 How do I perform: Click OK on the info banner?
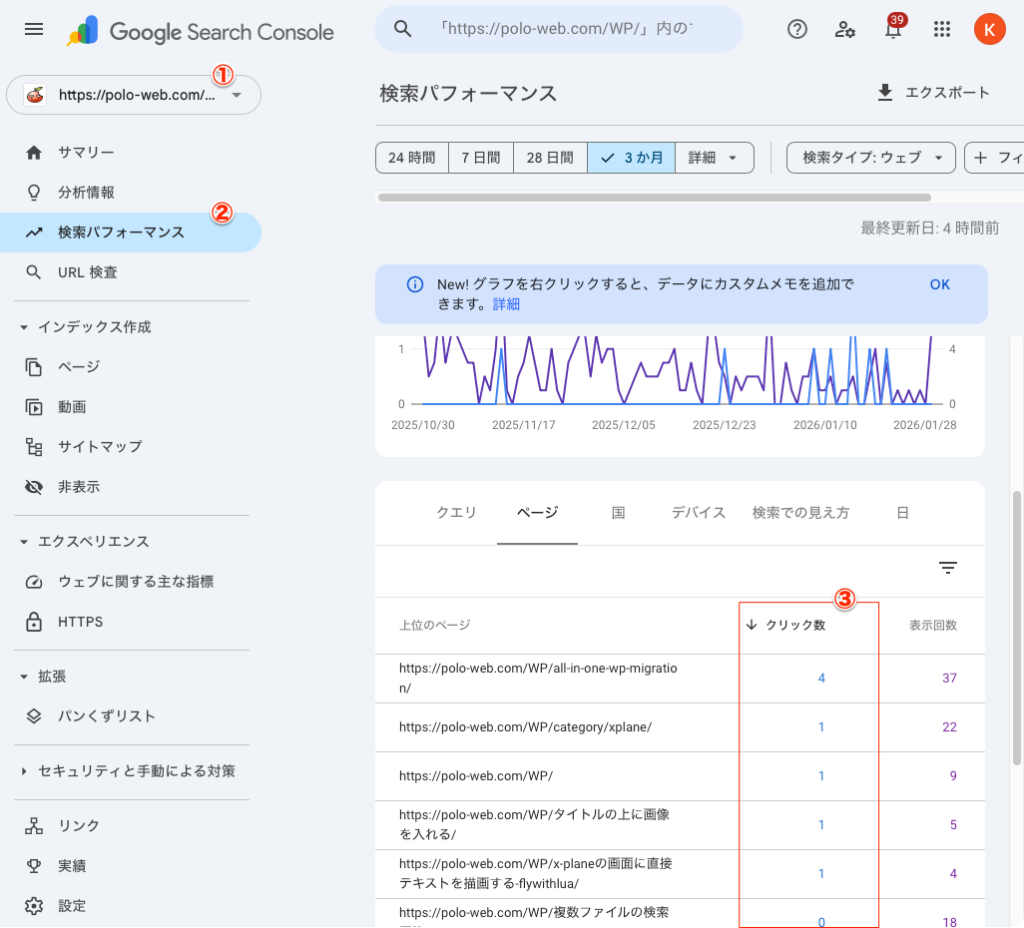tap(939, 285)
